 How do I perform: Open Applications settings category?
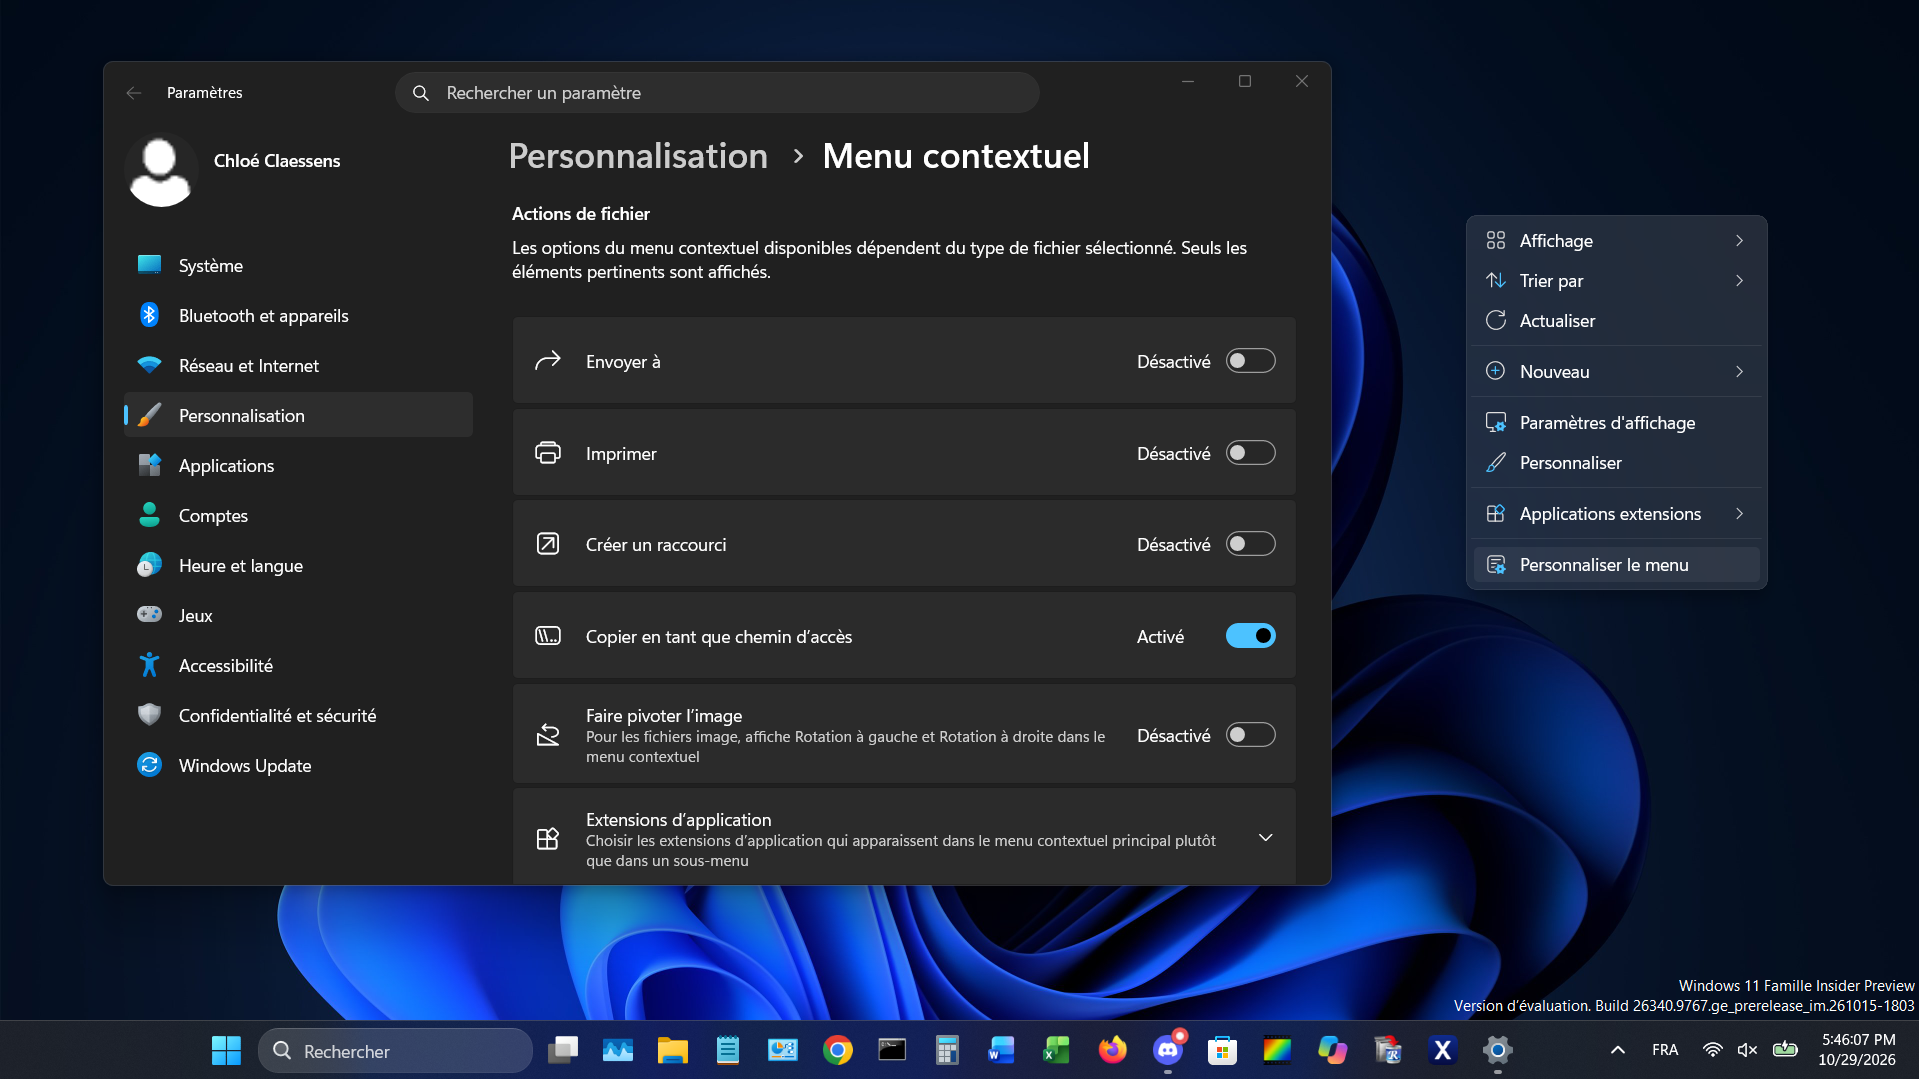point(298,465)
